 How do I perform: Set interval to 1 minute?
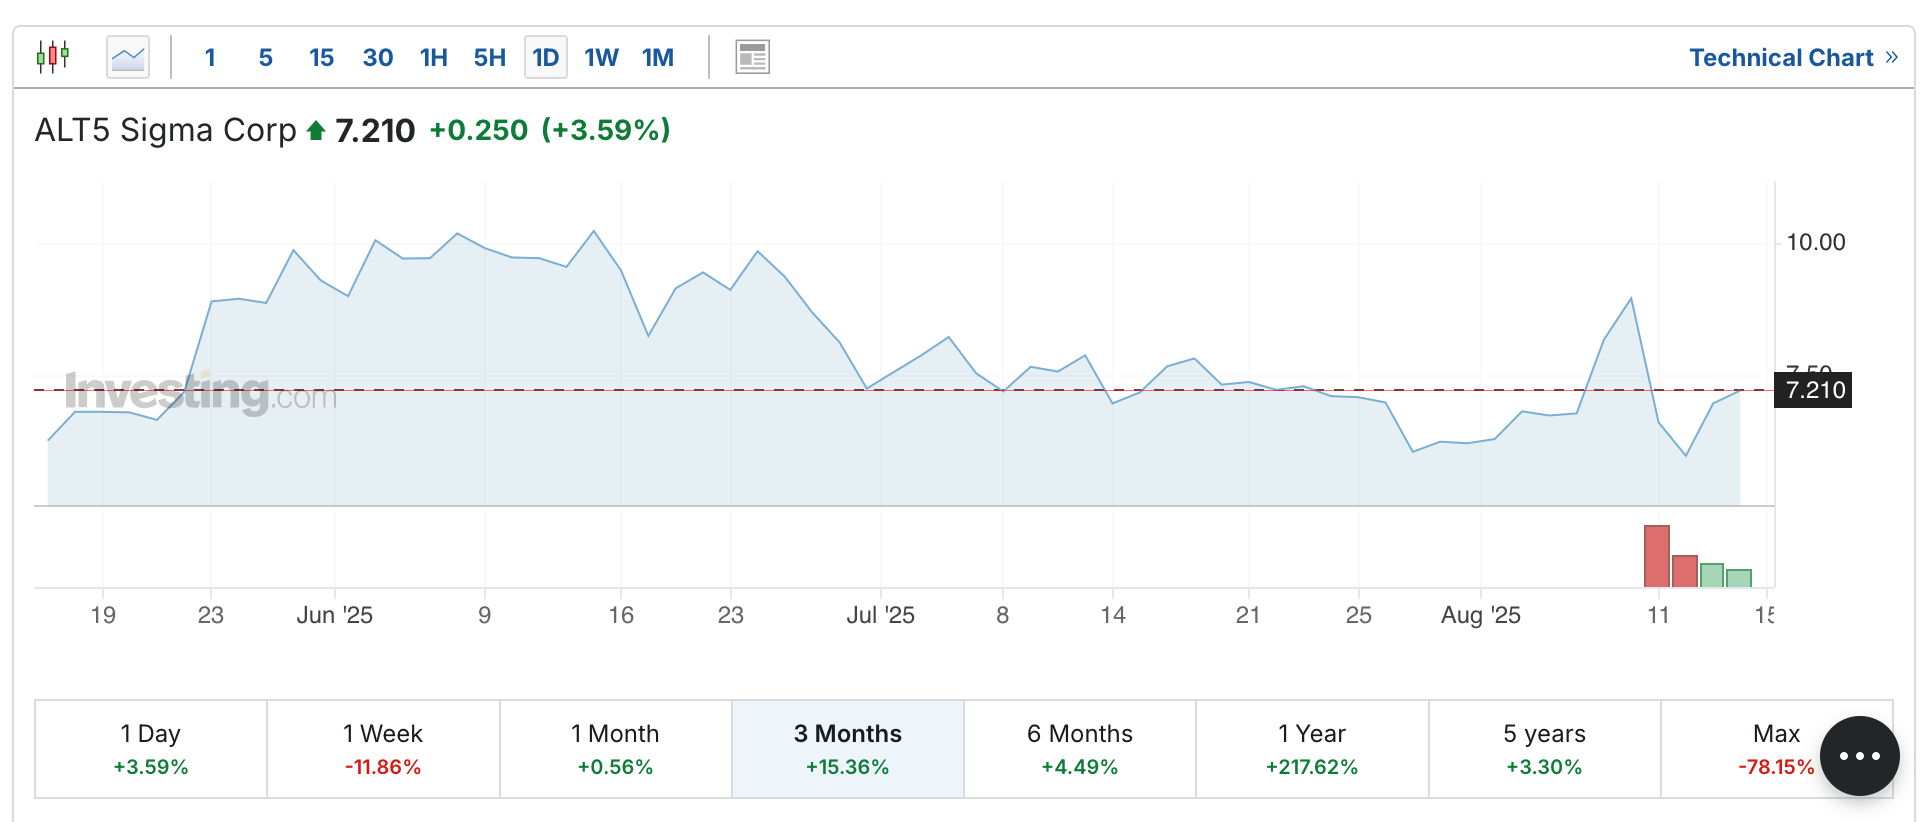click(210, 57)
